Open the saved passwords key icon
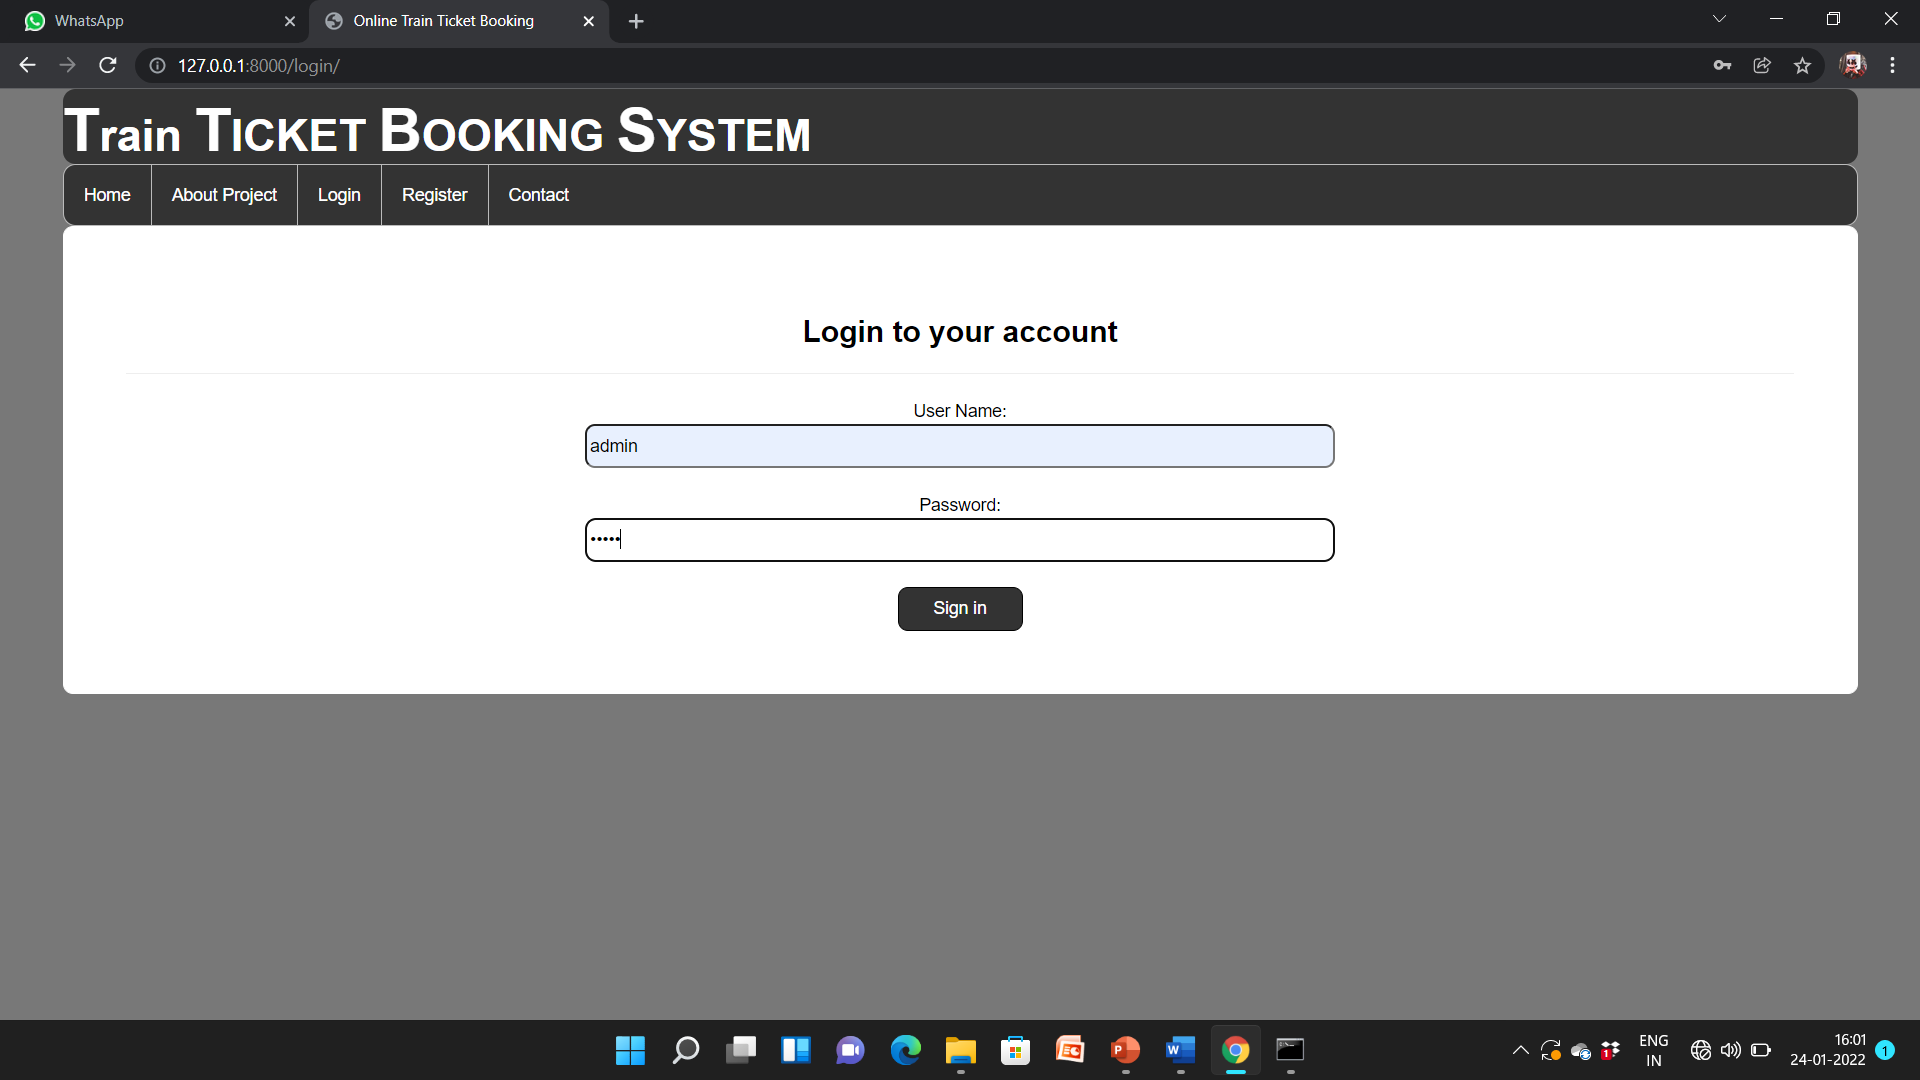The image size is (1920, 1080). pyautogui.click(x=1722, y=65)
